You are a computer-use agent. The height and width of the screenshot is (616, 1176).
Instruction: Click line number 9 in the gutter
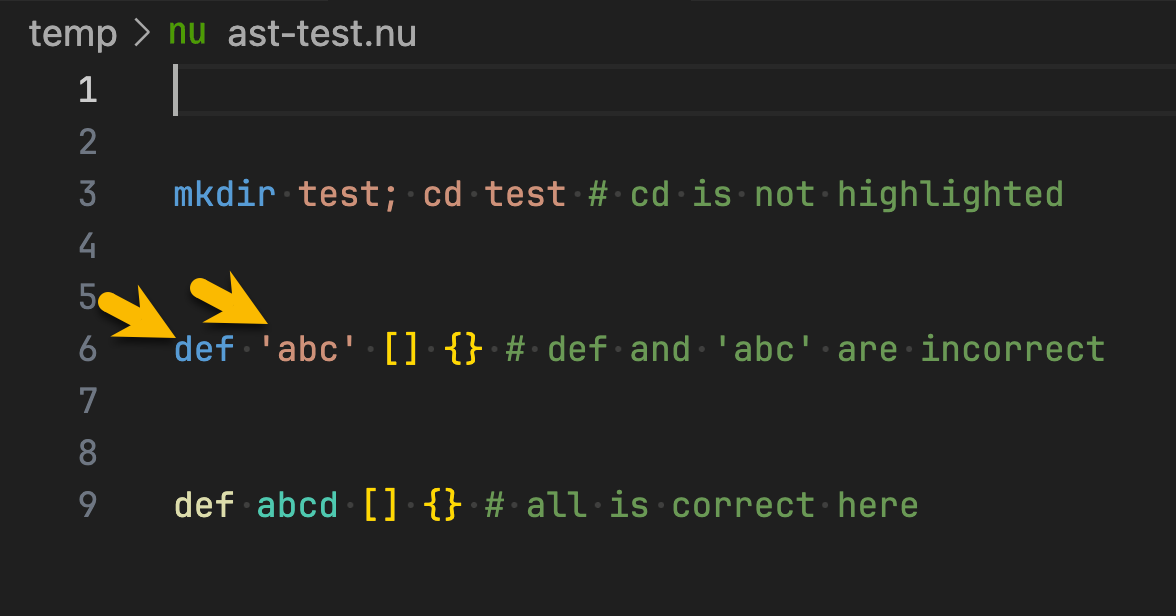click(87, 505)
